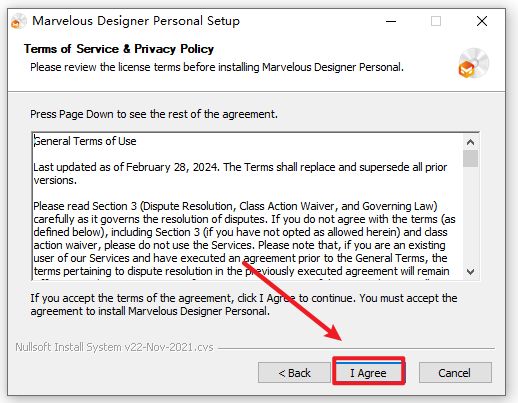Accept terms with the I Agree button
518x403 pixels.
[368, 372]
